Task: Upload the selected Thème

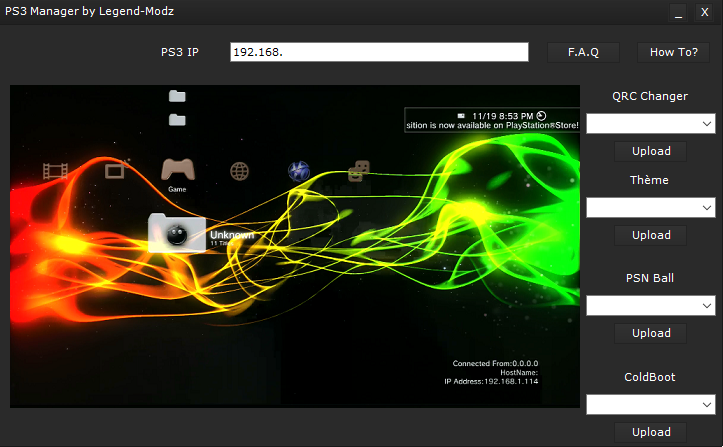Action: tap(651, 235)
